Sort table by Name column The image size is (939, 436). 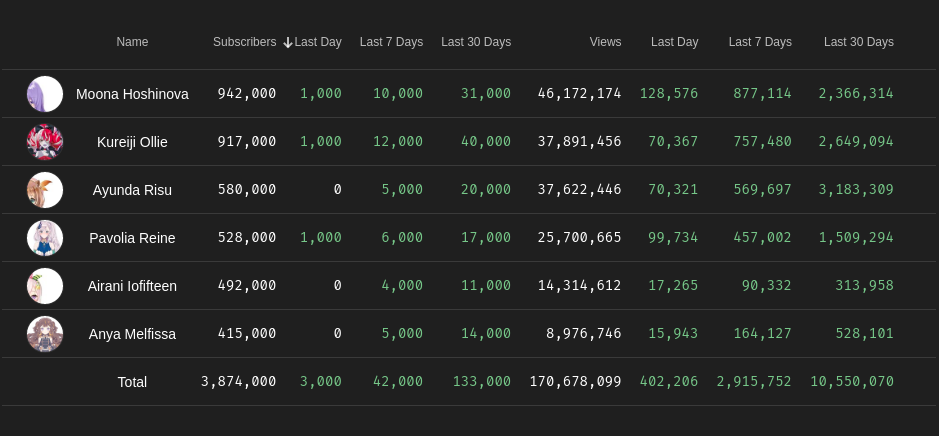point(132,42)
